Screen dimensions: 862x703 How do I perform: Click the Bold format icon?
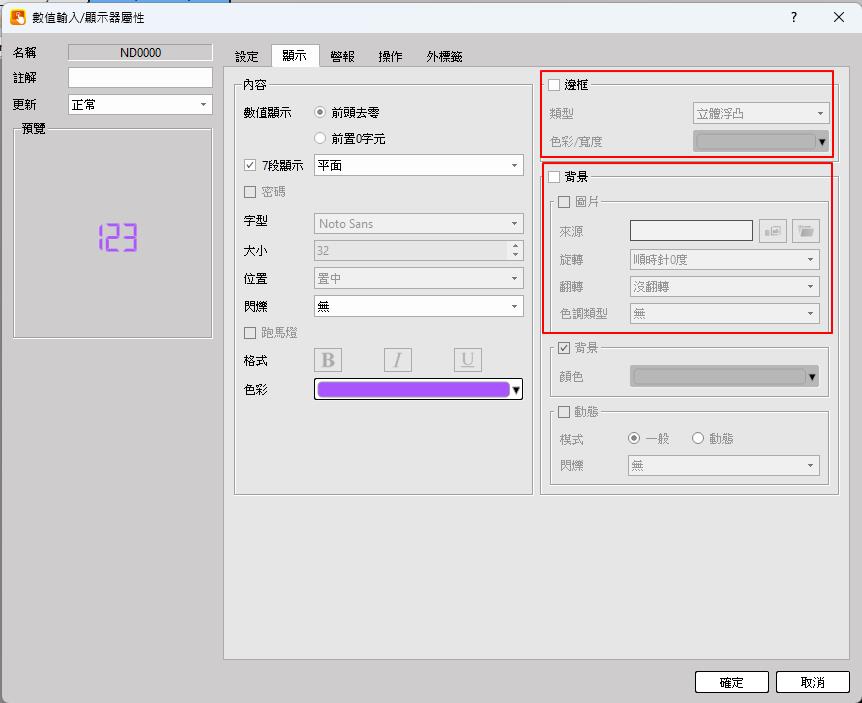pyautogui.click(x=328, y=360)
